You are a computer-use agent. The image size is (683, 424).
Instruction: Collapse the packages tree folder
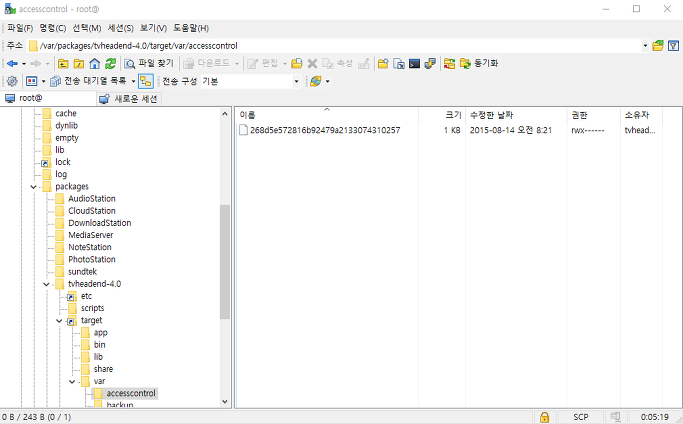[34, 187]
